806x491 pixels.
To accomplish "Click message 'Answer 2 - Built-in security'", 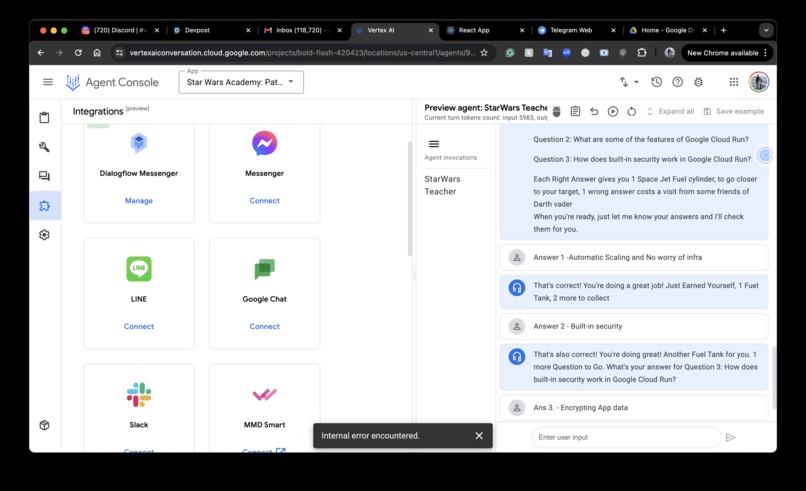I will click(634, 326).
